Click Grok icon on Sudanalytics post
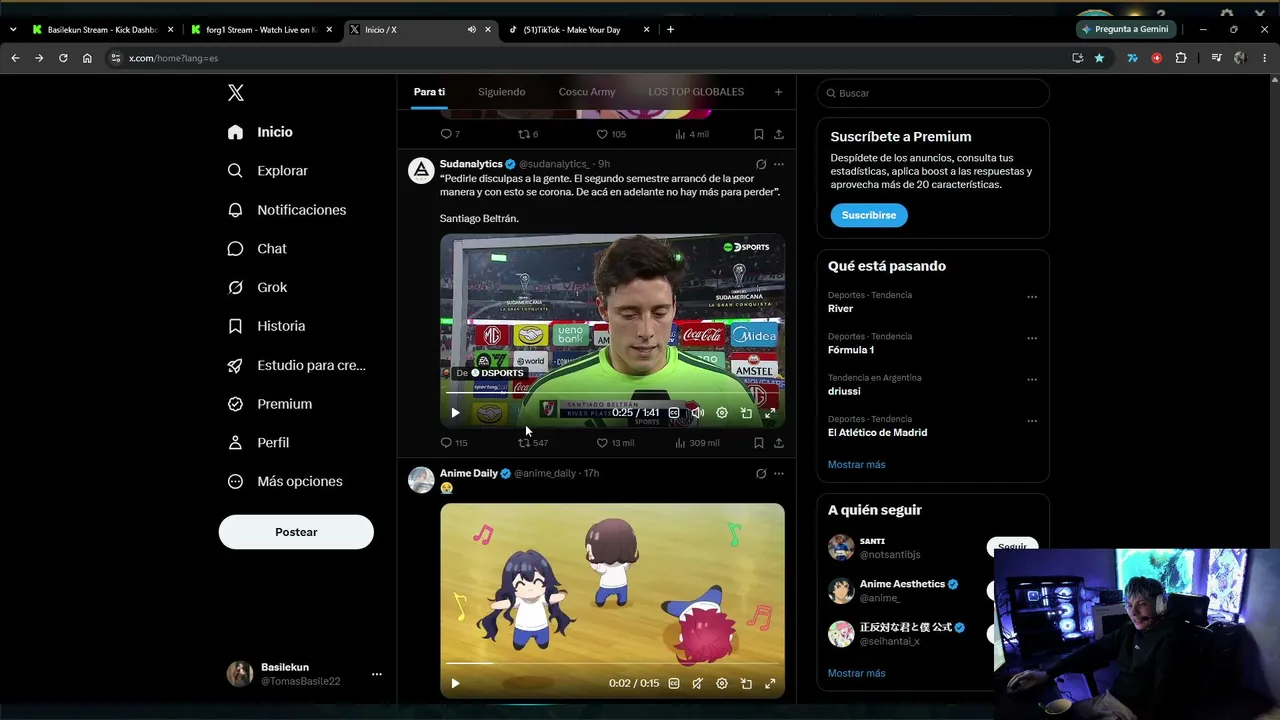This screenshot has width=1280, height=720. coord(761,165)
